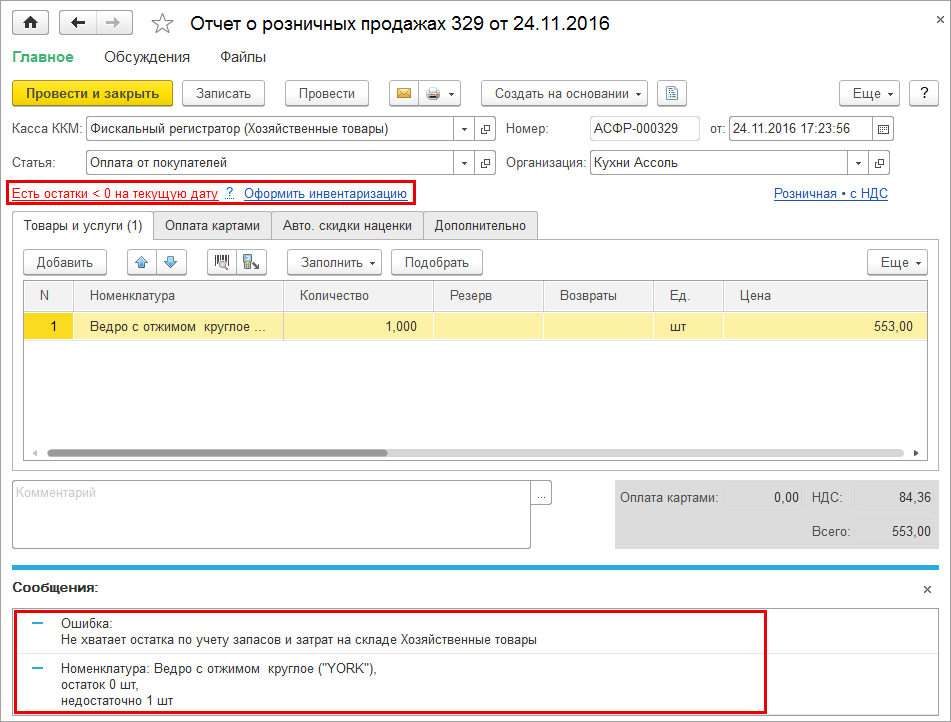
Task: Expand Касса ККМ dropdown list
Action: point(464,129)
